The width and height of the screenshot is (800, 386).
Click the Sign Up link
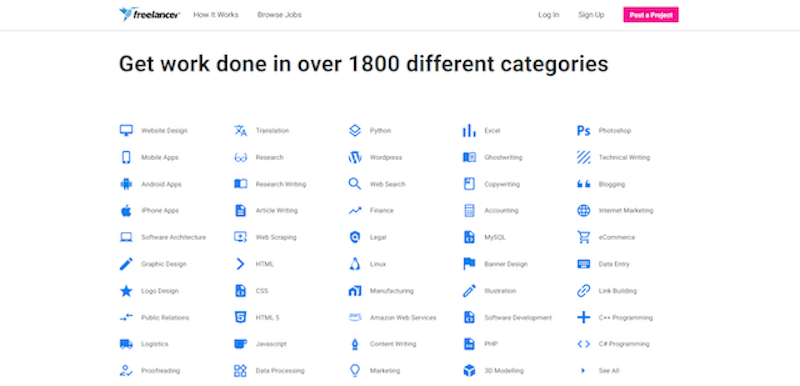tap(591, 15)
